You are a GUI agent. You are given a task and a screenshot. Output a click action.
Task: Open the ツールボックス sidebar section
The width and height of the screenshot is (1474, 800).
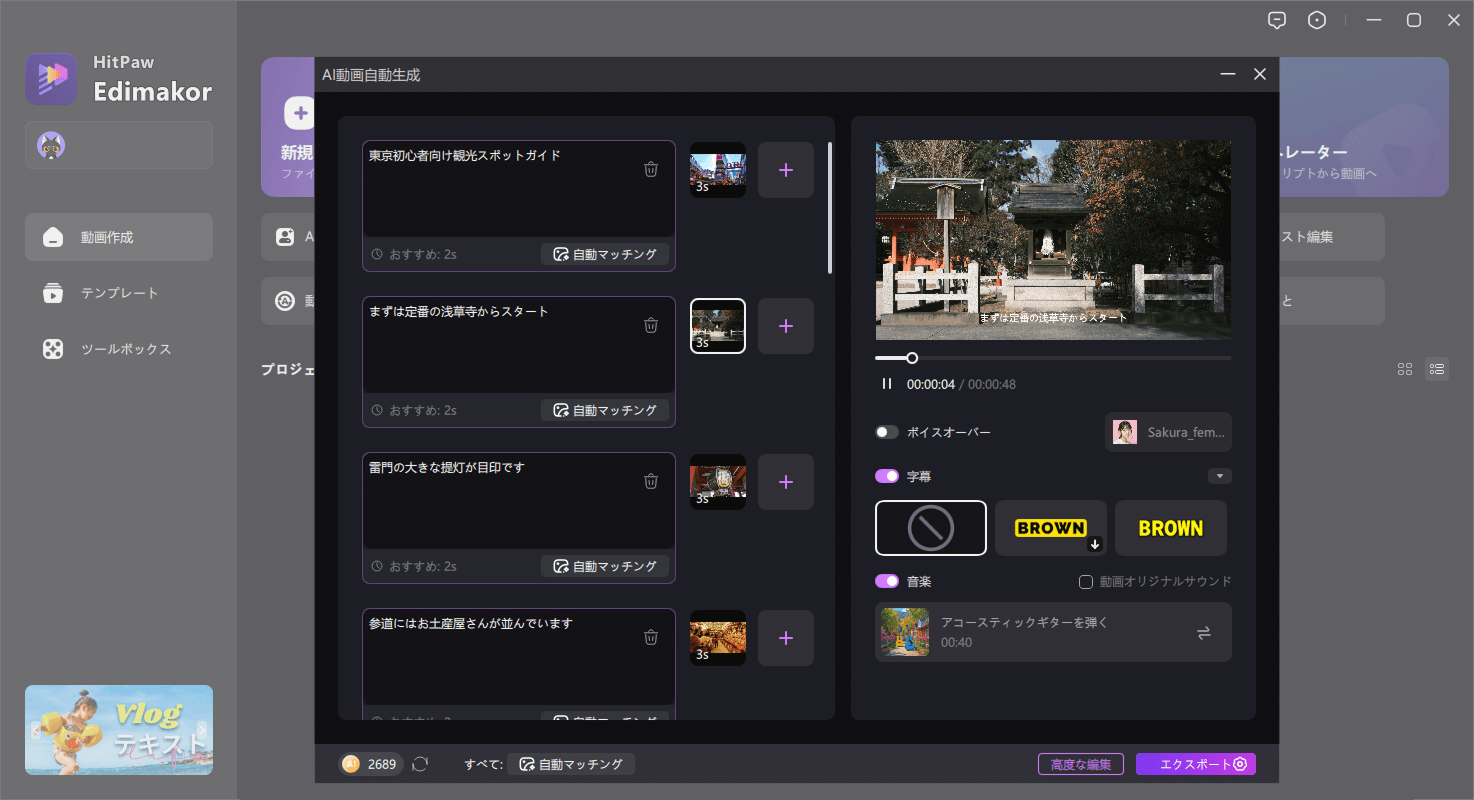(x=119, y=349)
